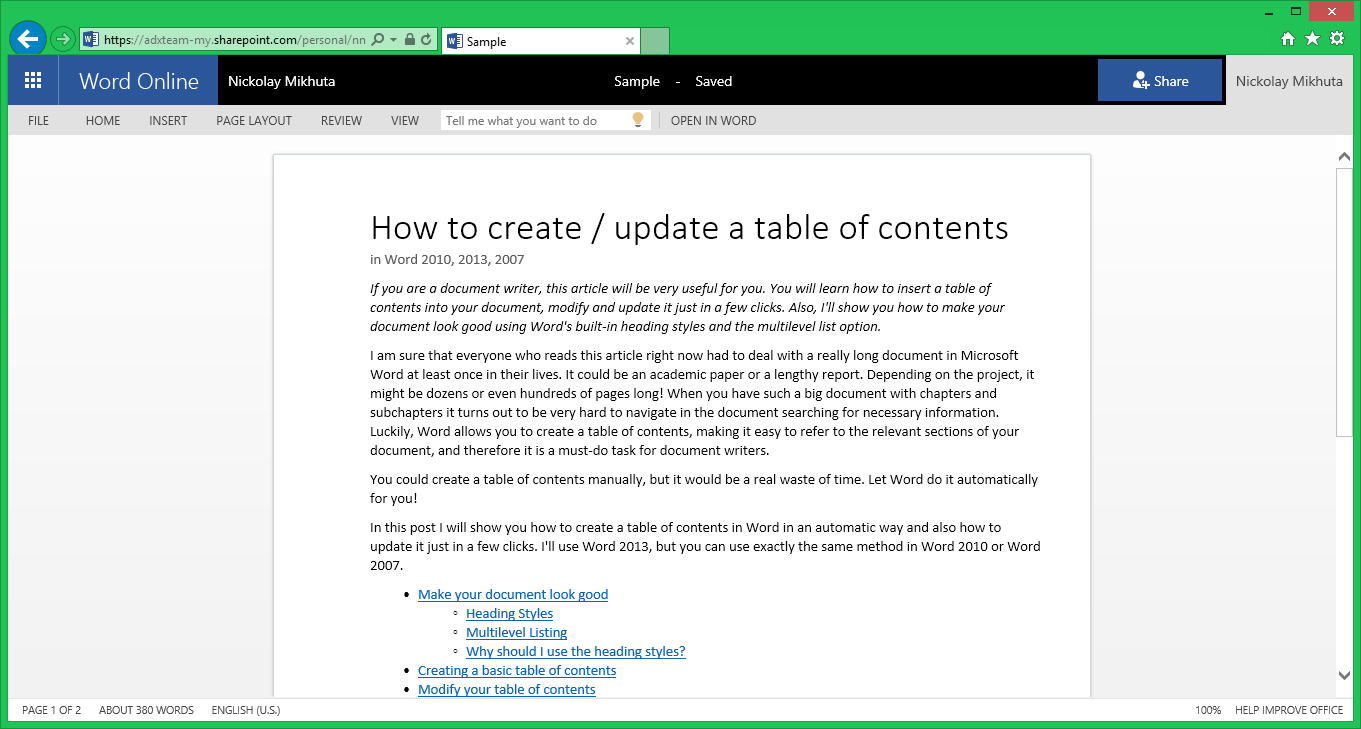The height and width of the screenshot is (729, 1361).
Task: Follow Creating a basic table of contents link
Action: tap(517, 670)
